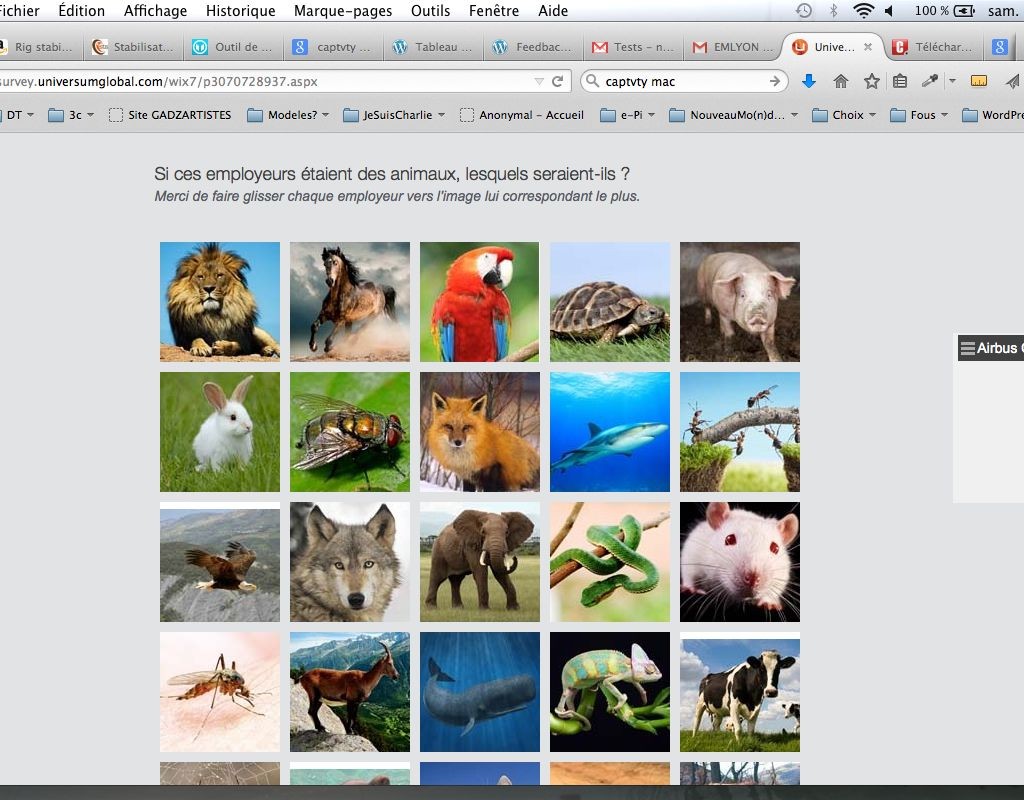Open the Fous bookmark folder
This screenshot has height=800, width=1024.
(x=919, y=115)
